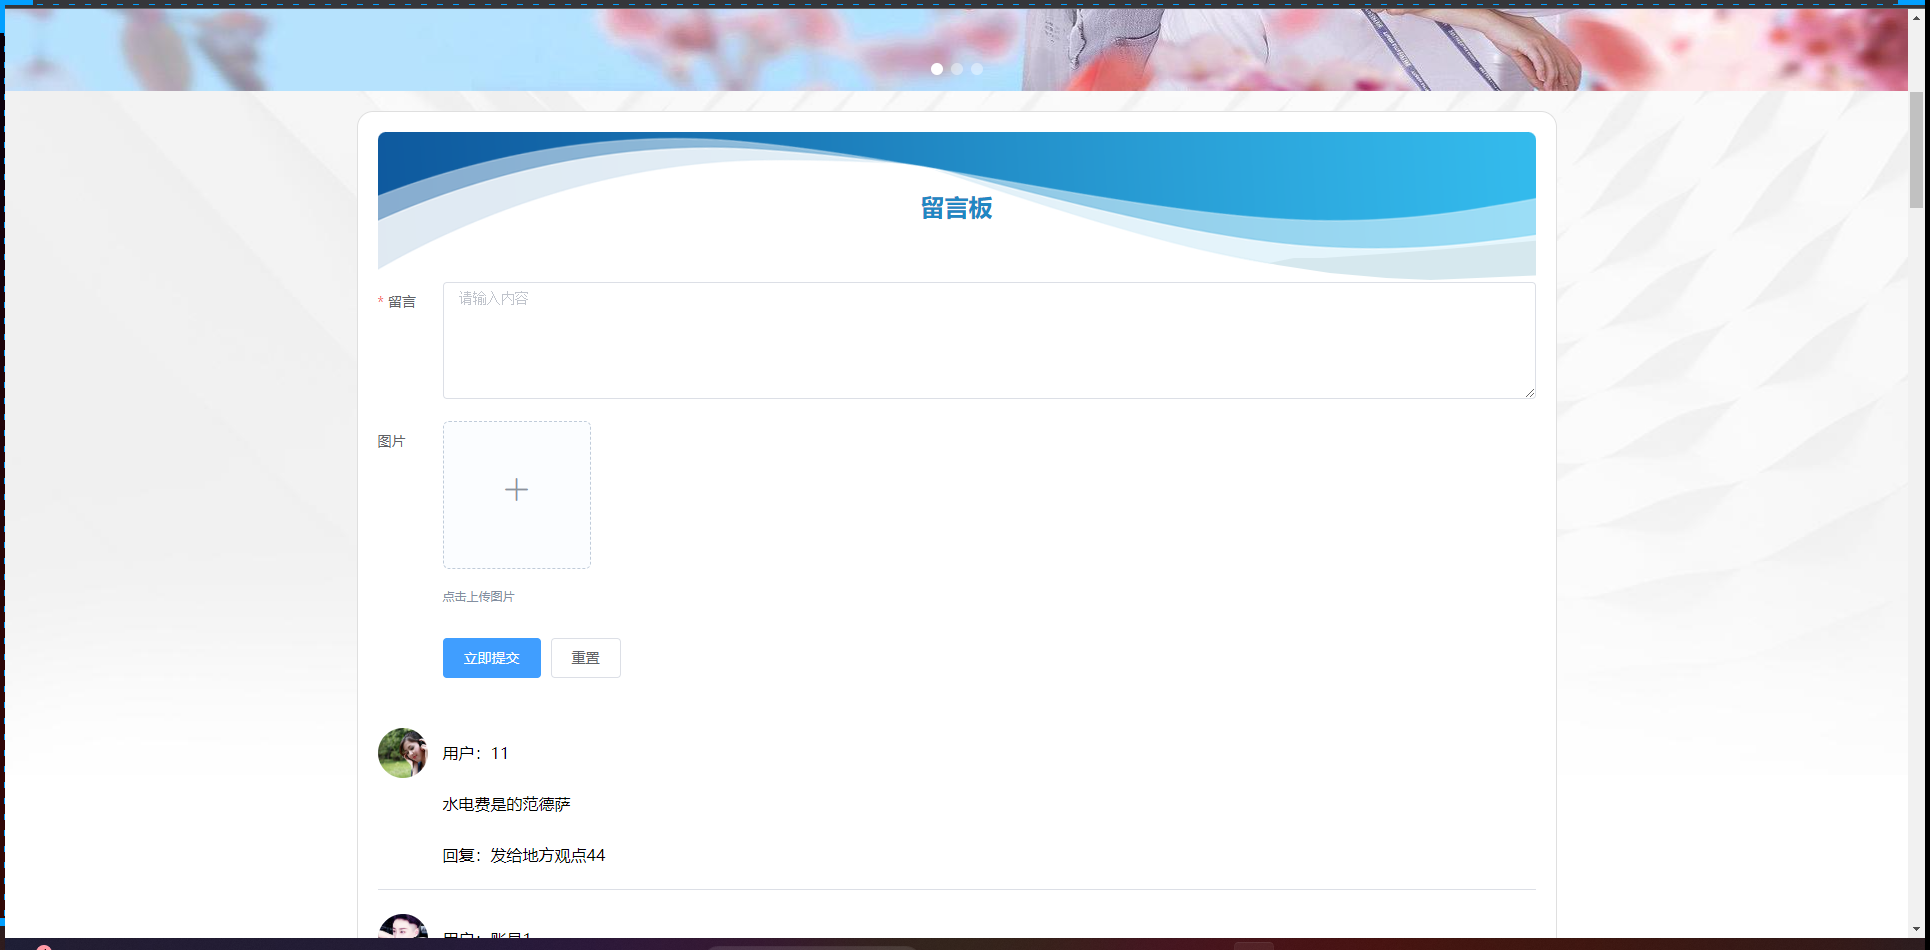Viewport: 1930px width, 950px height.
Task: Click the second user's partially visible avatar
Action: pos(403,927)
